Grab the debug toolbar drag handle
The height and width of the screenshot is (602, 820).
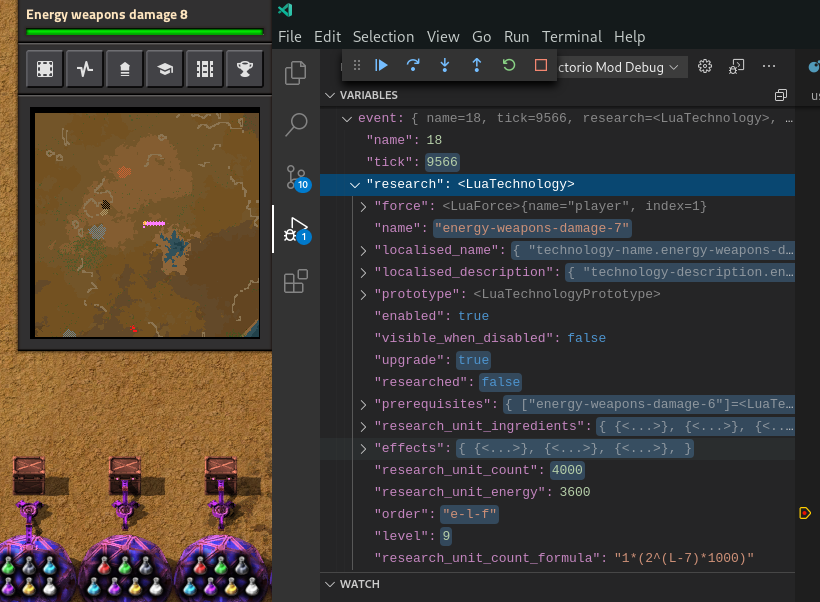(357, 65)
